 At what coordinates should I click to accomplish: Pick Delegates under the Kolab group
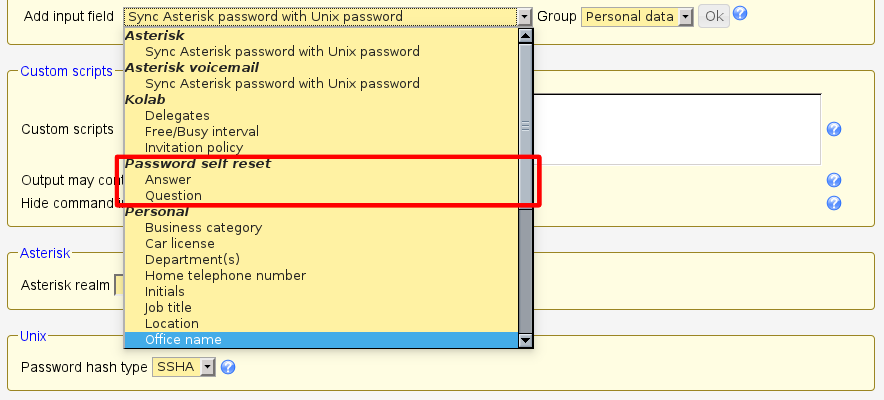click(177, 116)
